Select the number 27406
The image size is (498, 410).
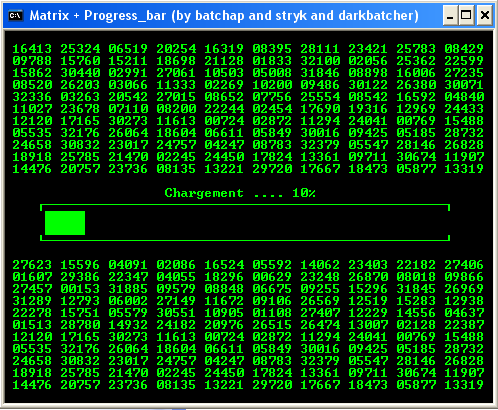tap(464, 265)
